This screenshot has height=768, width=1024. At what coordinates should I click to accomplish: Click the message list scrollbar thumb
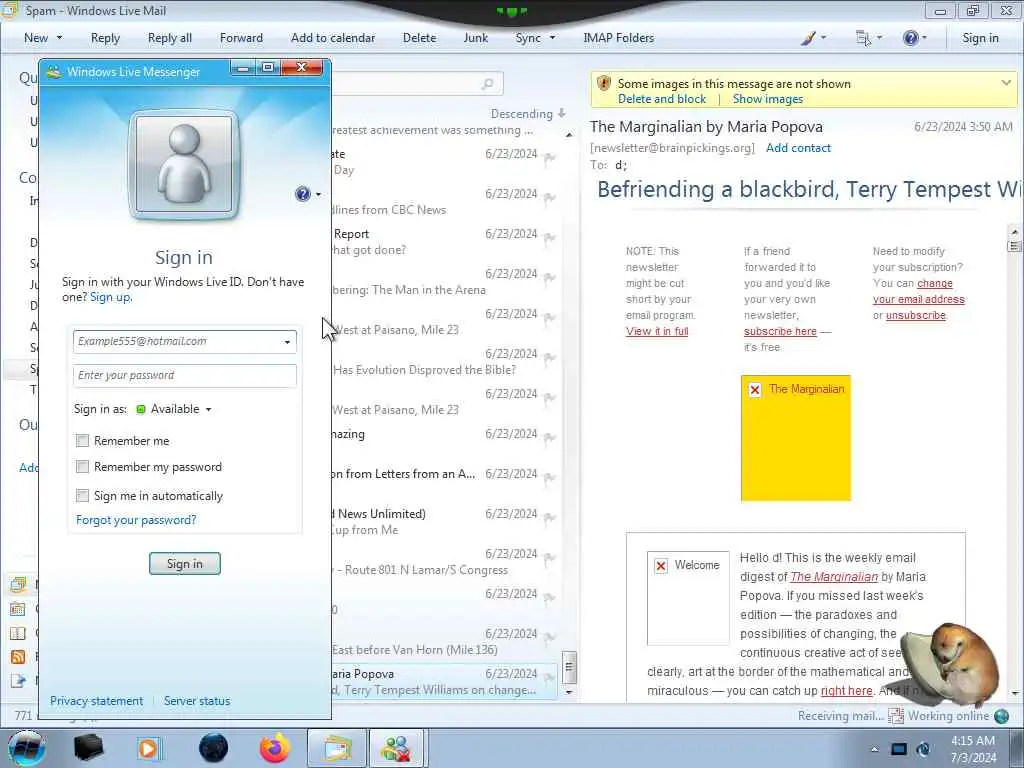569,667
